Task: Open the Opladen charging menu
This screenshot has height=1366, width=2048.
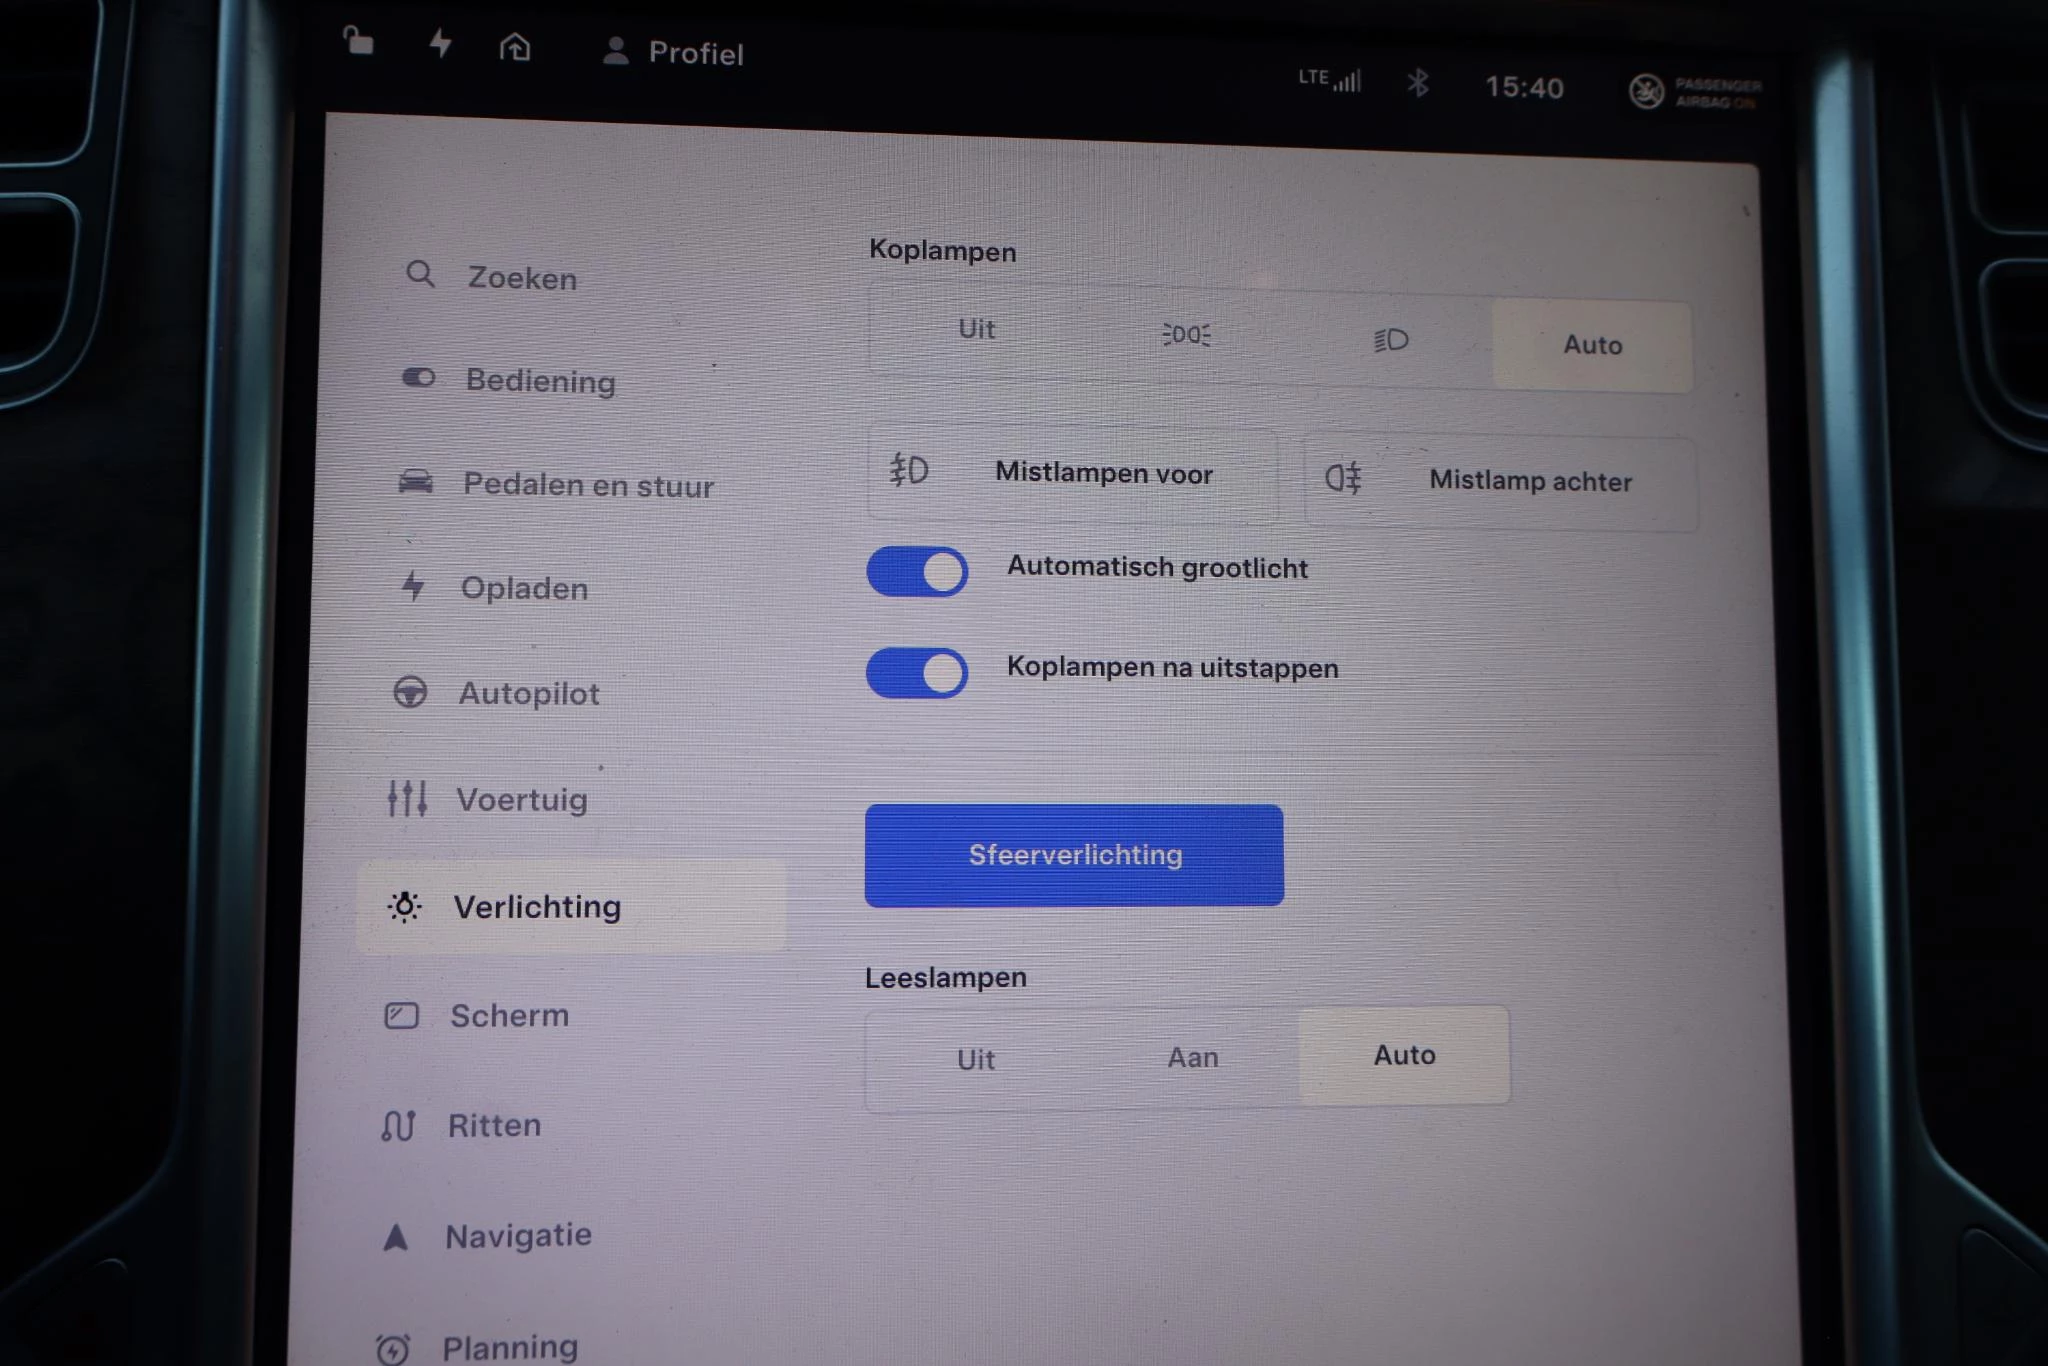Action: coord(522,588)
